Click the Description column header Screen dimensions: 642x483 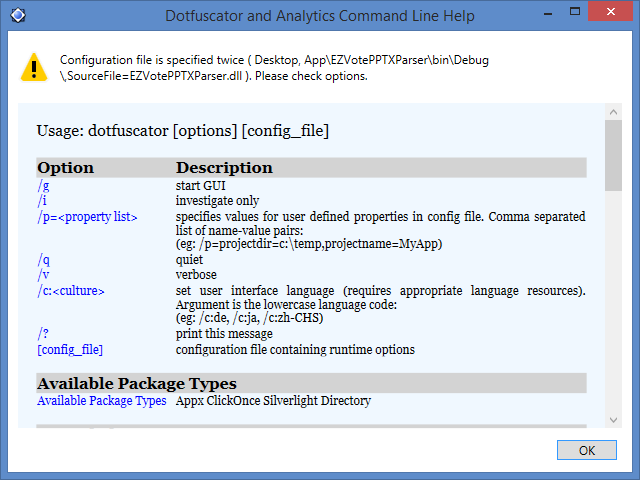tap(224, 168)
